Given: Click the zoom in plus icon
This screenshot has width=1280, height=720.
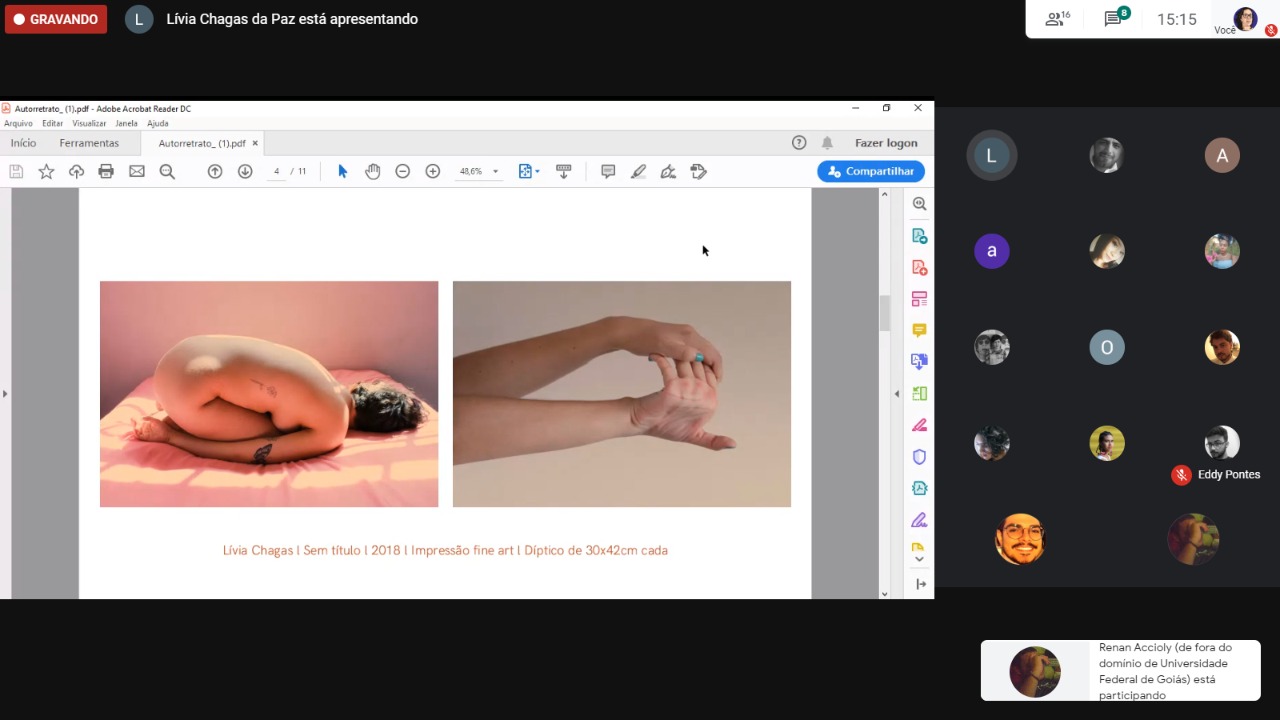Looking at the screenshot, I should pyautogui.click(x=432, y=171).
